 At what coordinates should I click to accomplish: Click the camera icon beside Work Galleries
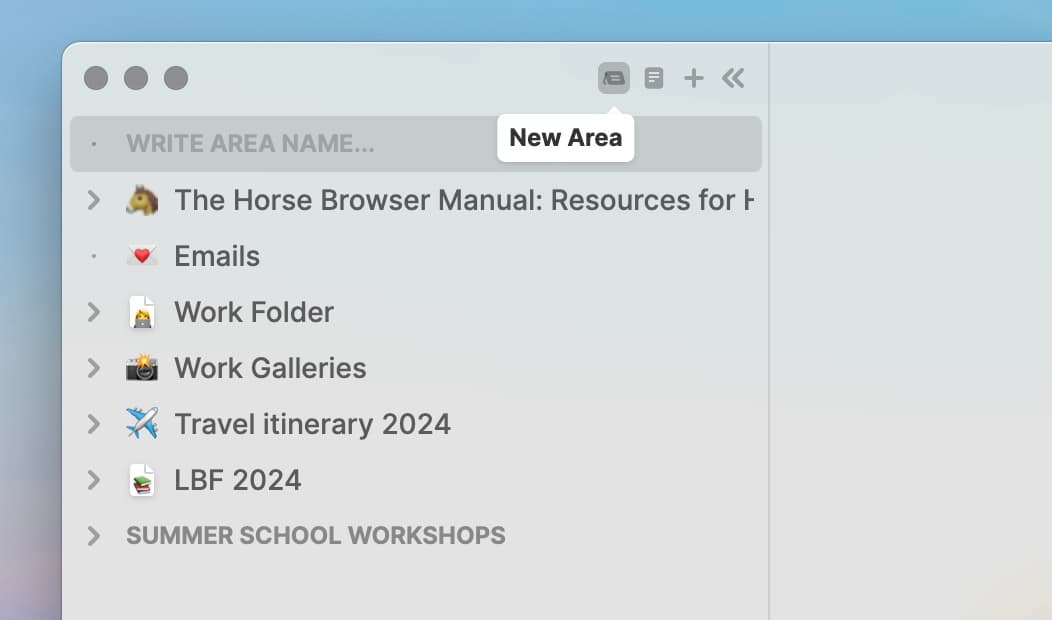point(143,368)
